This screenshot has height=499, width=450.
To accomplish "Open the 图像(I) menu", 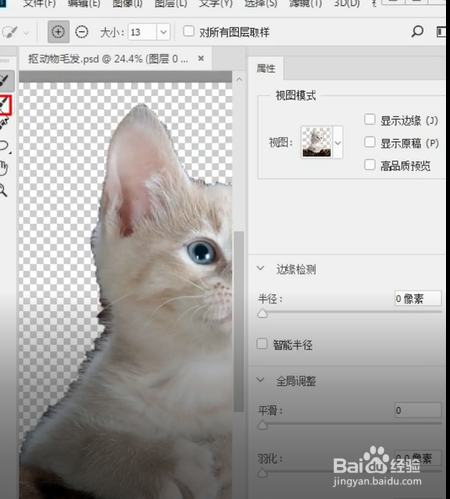I will [127, 4].
